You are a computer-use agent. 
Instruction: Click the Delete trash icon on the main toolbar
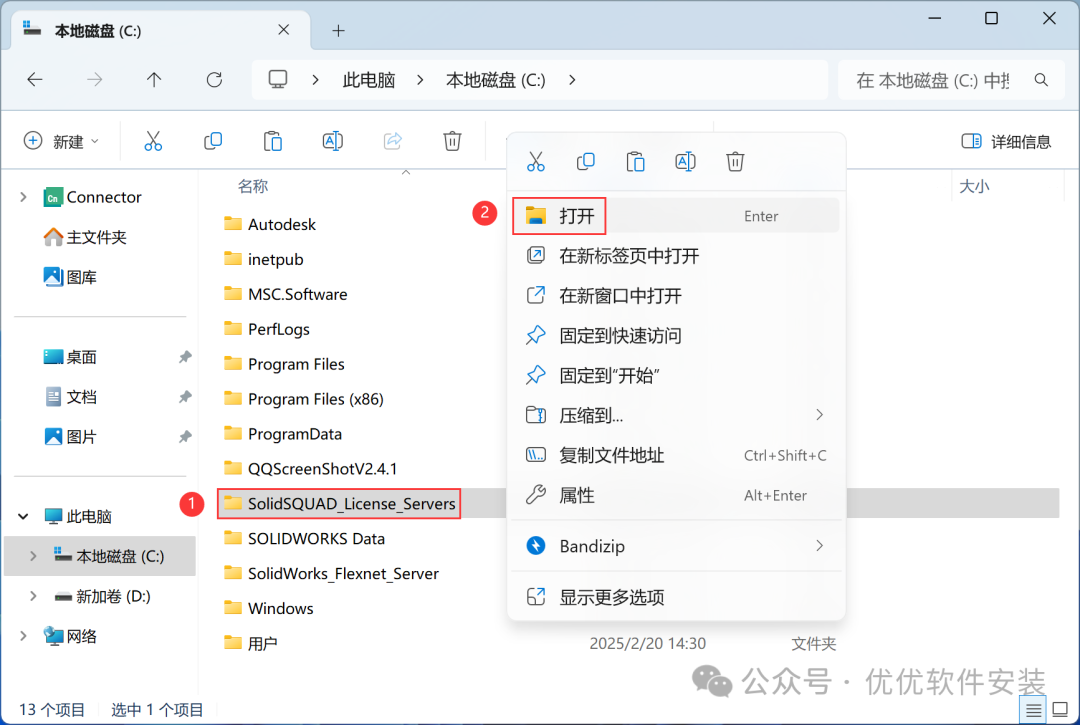point(452,141)
